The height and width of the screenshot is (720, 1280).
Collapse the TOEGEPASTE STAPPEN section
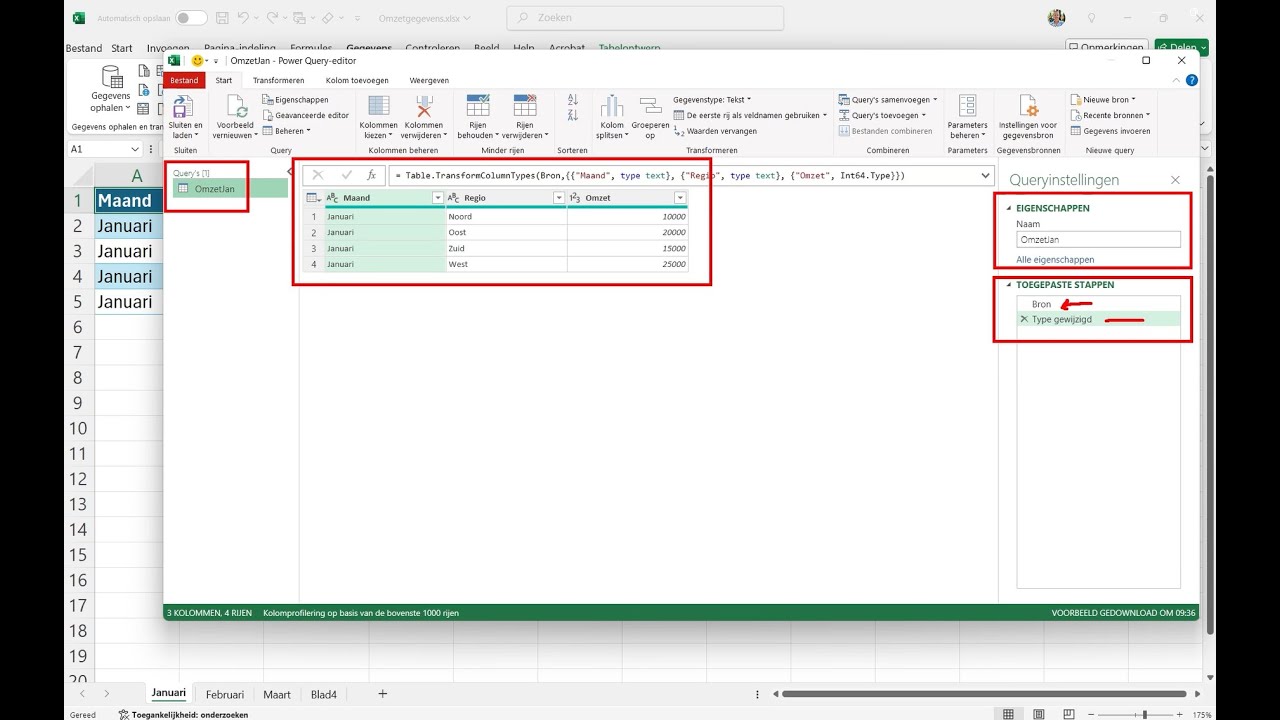[x=1009, y=285]
